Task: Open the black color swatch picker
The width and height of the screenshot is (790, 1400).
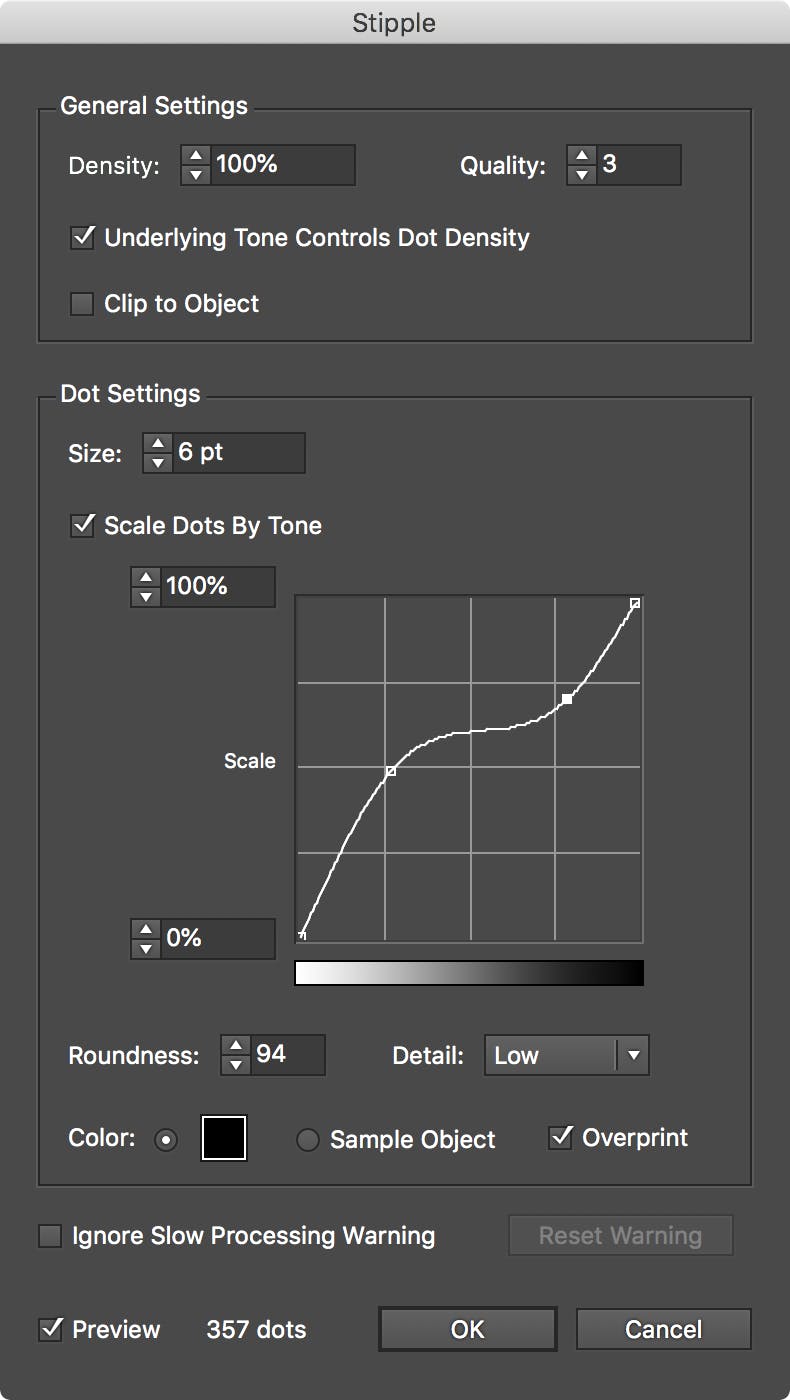Action: [x=223, y=1138]
